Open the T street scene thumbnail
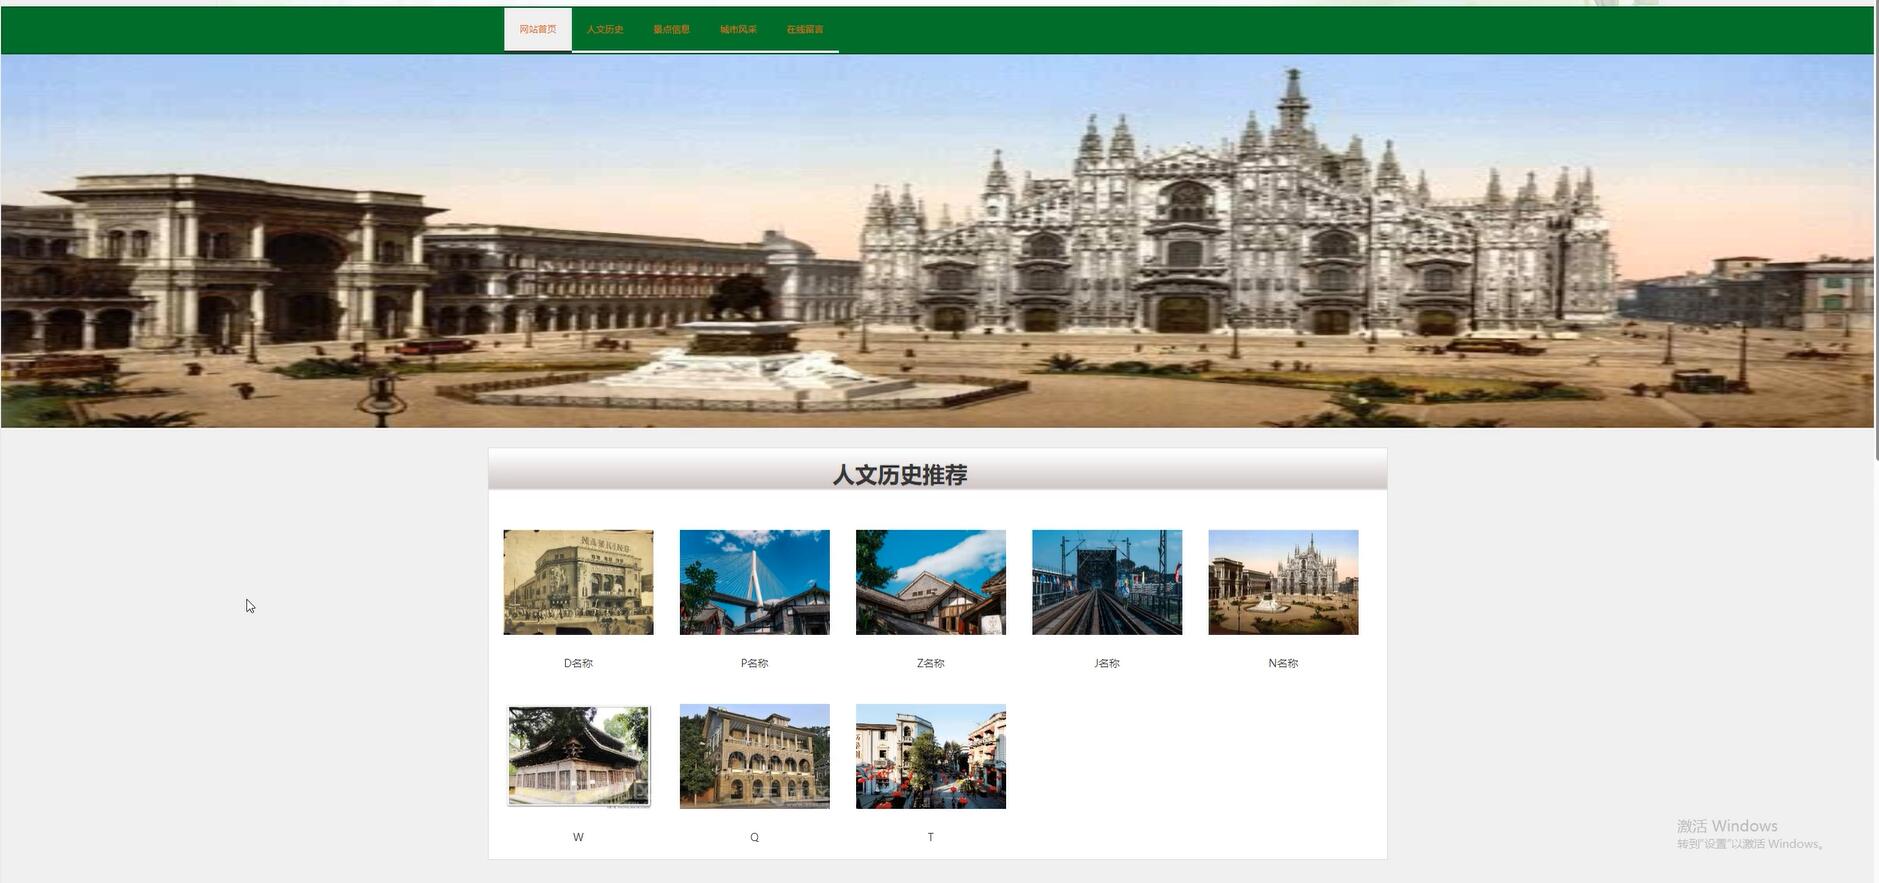 coord(930,756)
